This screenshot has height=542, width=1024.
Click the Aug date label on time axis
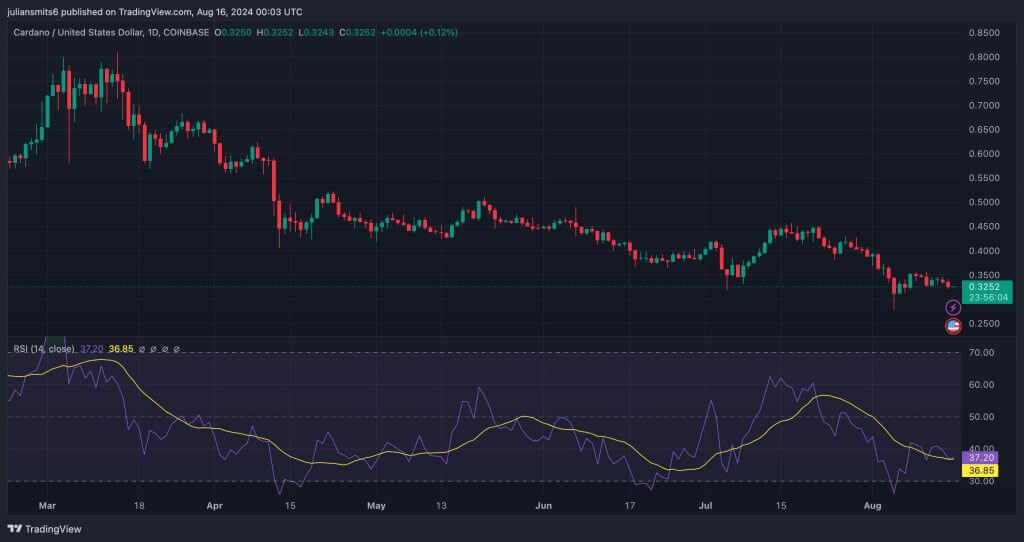point(872,505)
